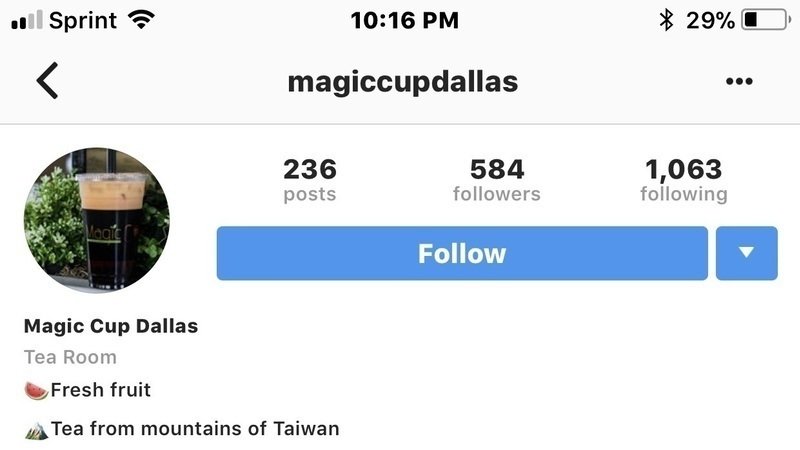Tap the magiccupdallas username title
This screenshot has width=800, height=450.
click(x=403, y=82)
